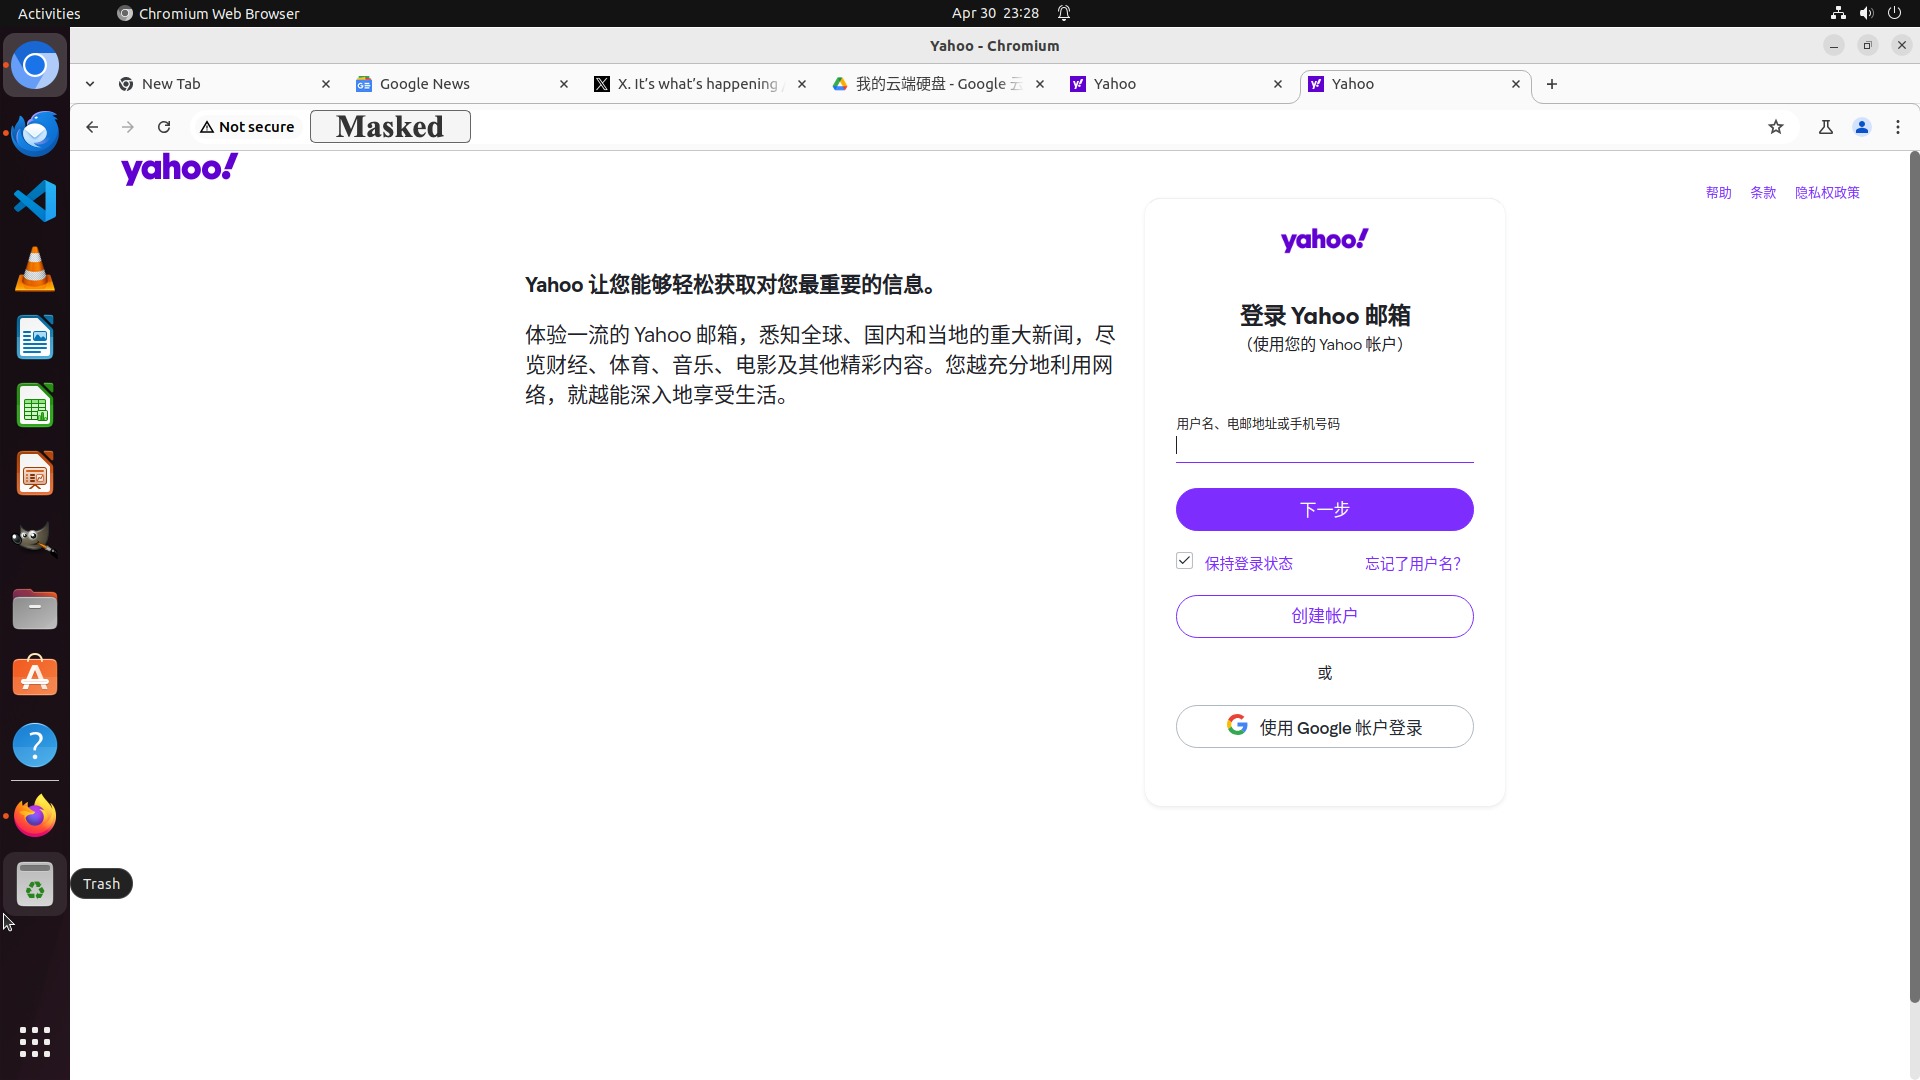Open the network status indicator
The image size is (1920, 1080).
click(x=1838, y=13)
